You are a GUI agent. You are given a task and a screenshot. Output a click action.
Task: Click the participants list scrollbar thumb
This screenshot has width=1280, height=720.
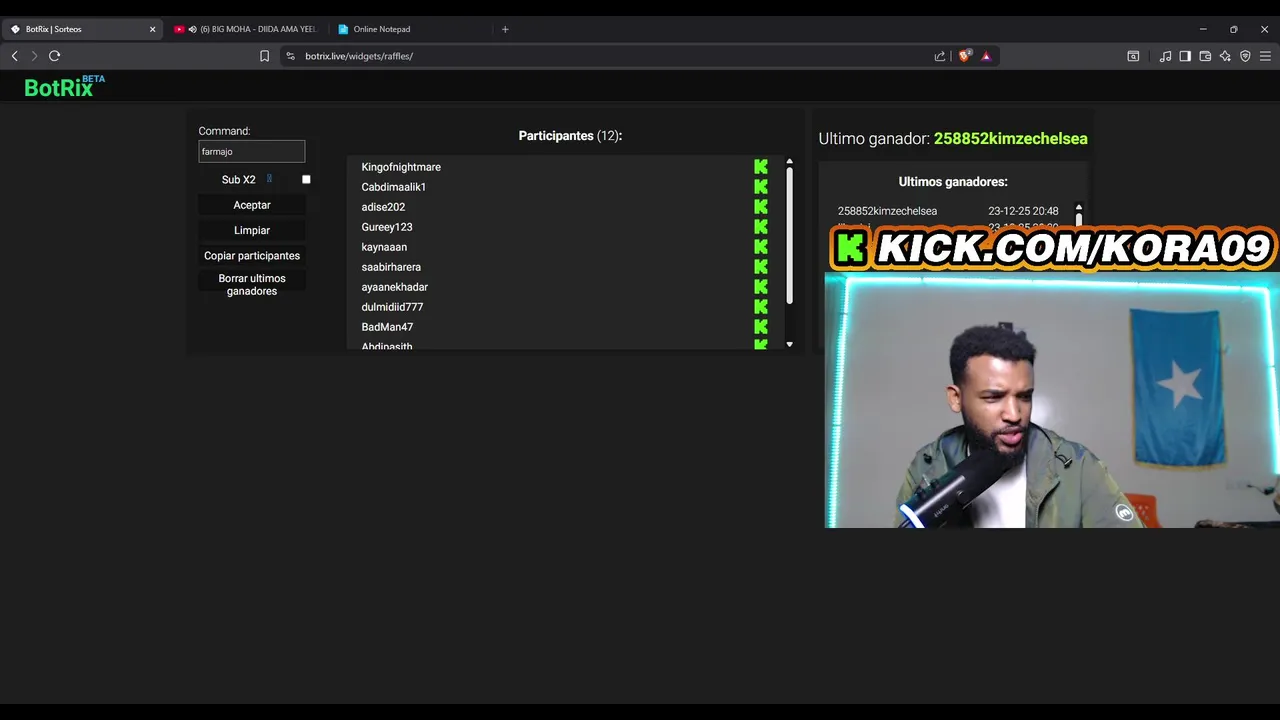click(x=789, y=236)
